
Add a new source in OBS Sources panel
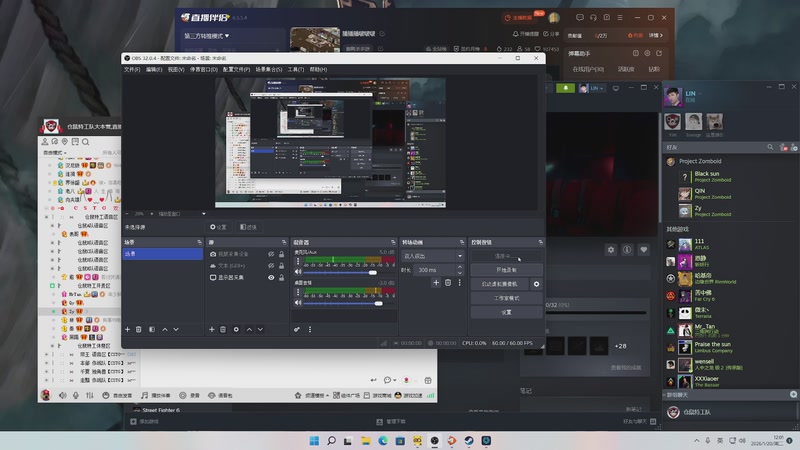212,330
